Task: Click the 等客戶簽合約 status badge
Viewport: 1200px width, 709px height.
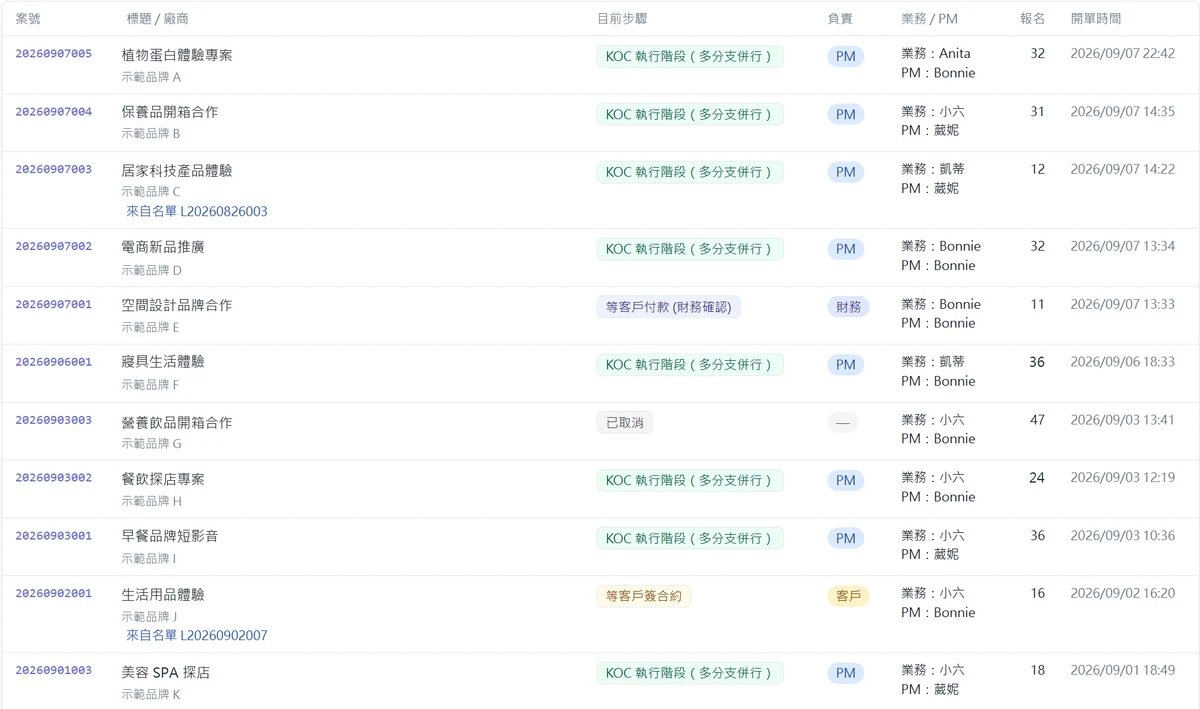Action: pyautogui.click(x=644, y=597)
